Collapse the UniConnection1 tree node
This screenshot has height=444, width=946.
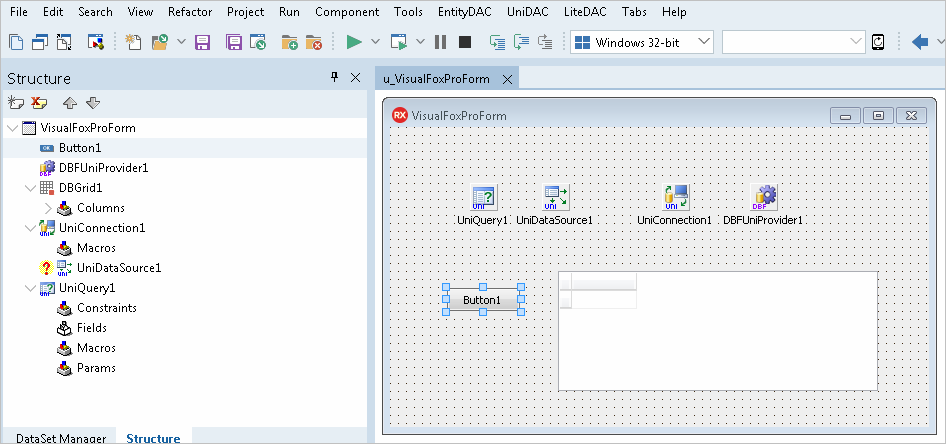pyautogui.click(x=30, y=228)
